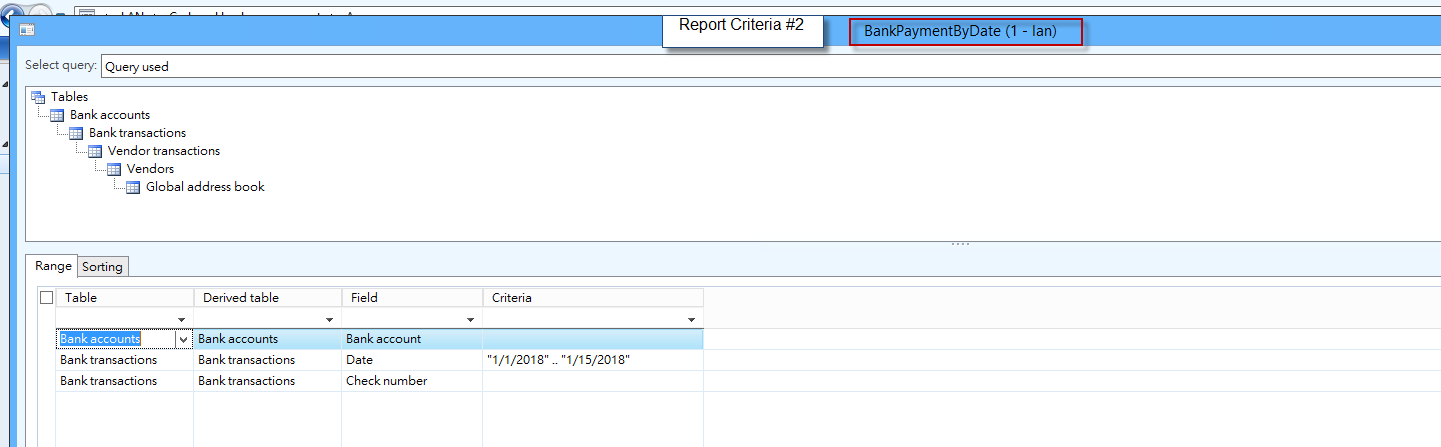1441x447 pixels.
Task: Click the Vendor transactions table icon
Action: [x=95, y=151]
